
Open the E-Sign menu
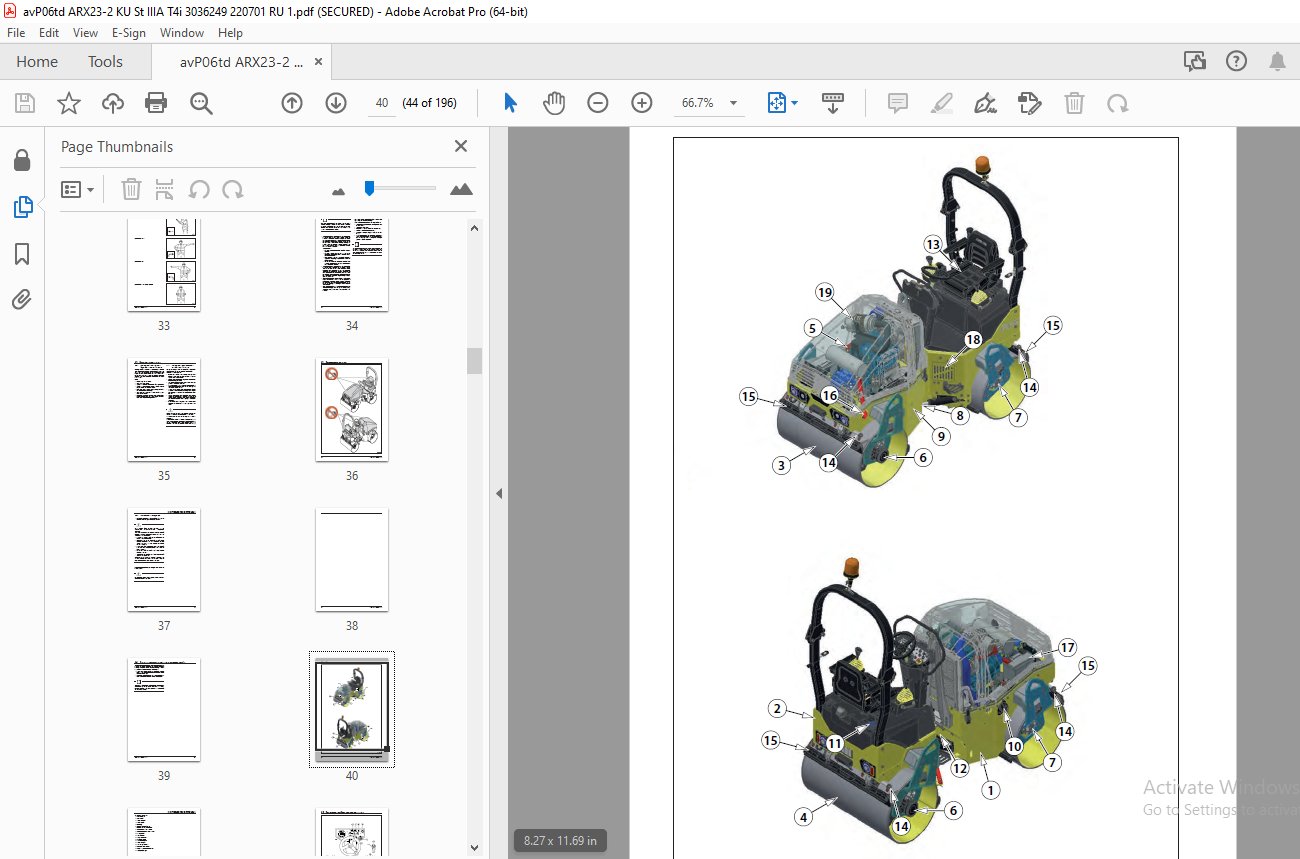coord(129,33)
